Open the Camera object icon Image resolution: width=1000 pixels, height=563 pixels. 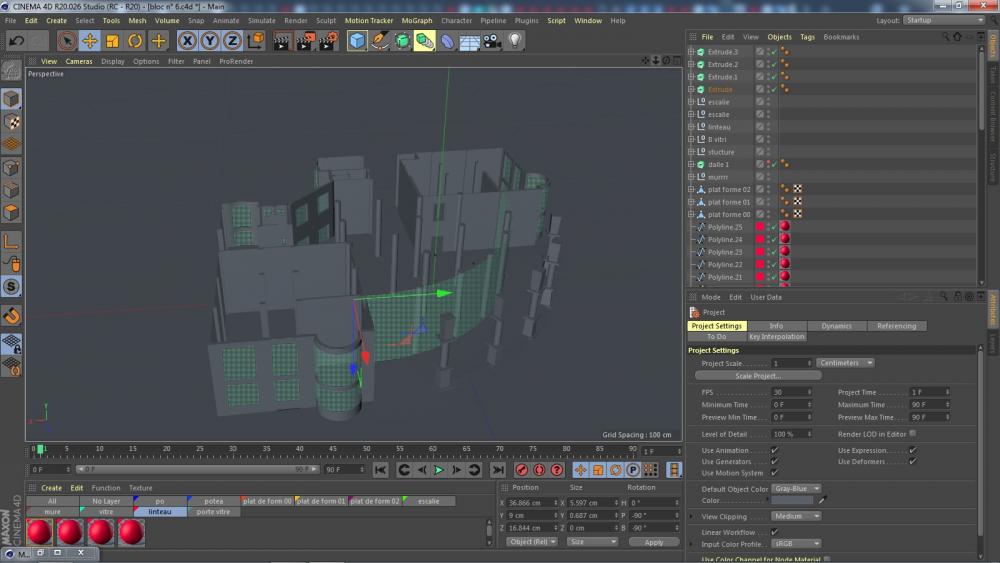pos(492,41)
